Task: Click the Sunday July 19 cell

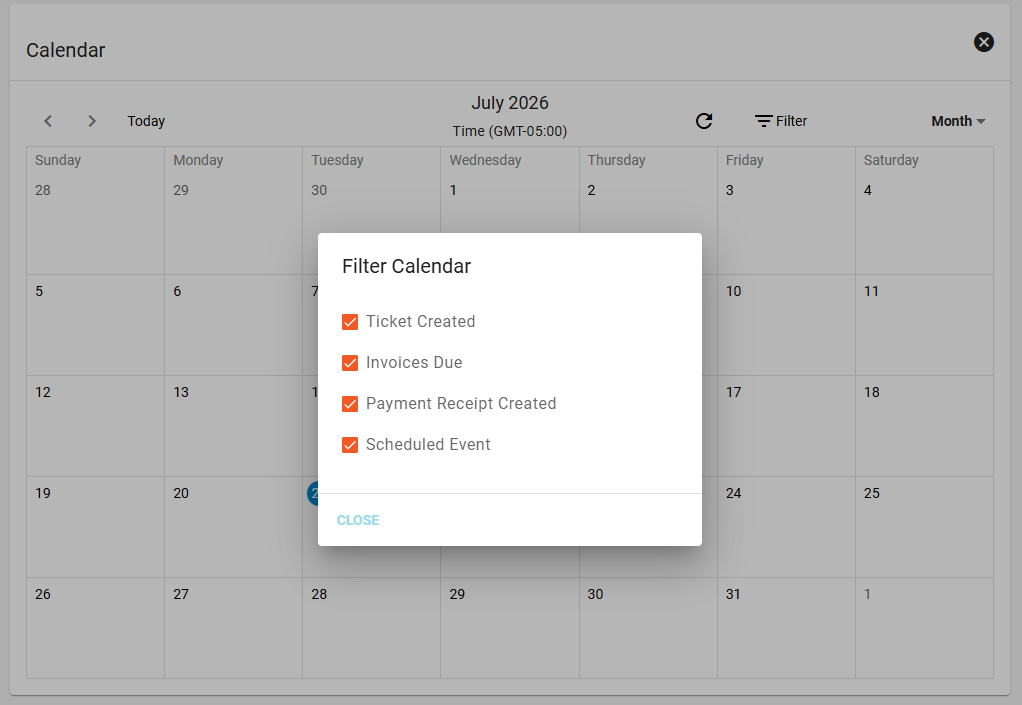Action: (95, 527)
